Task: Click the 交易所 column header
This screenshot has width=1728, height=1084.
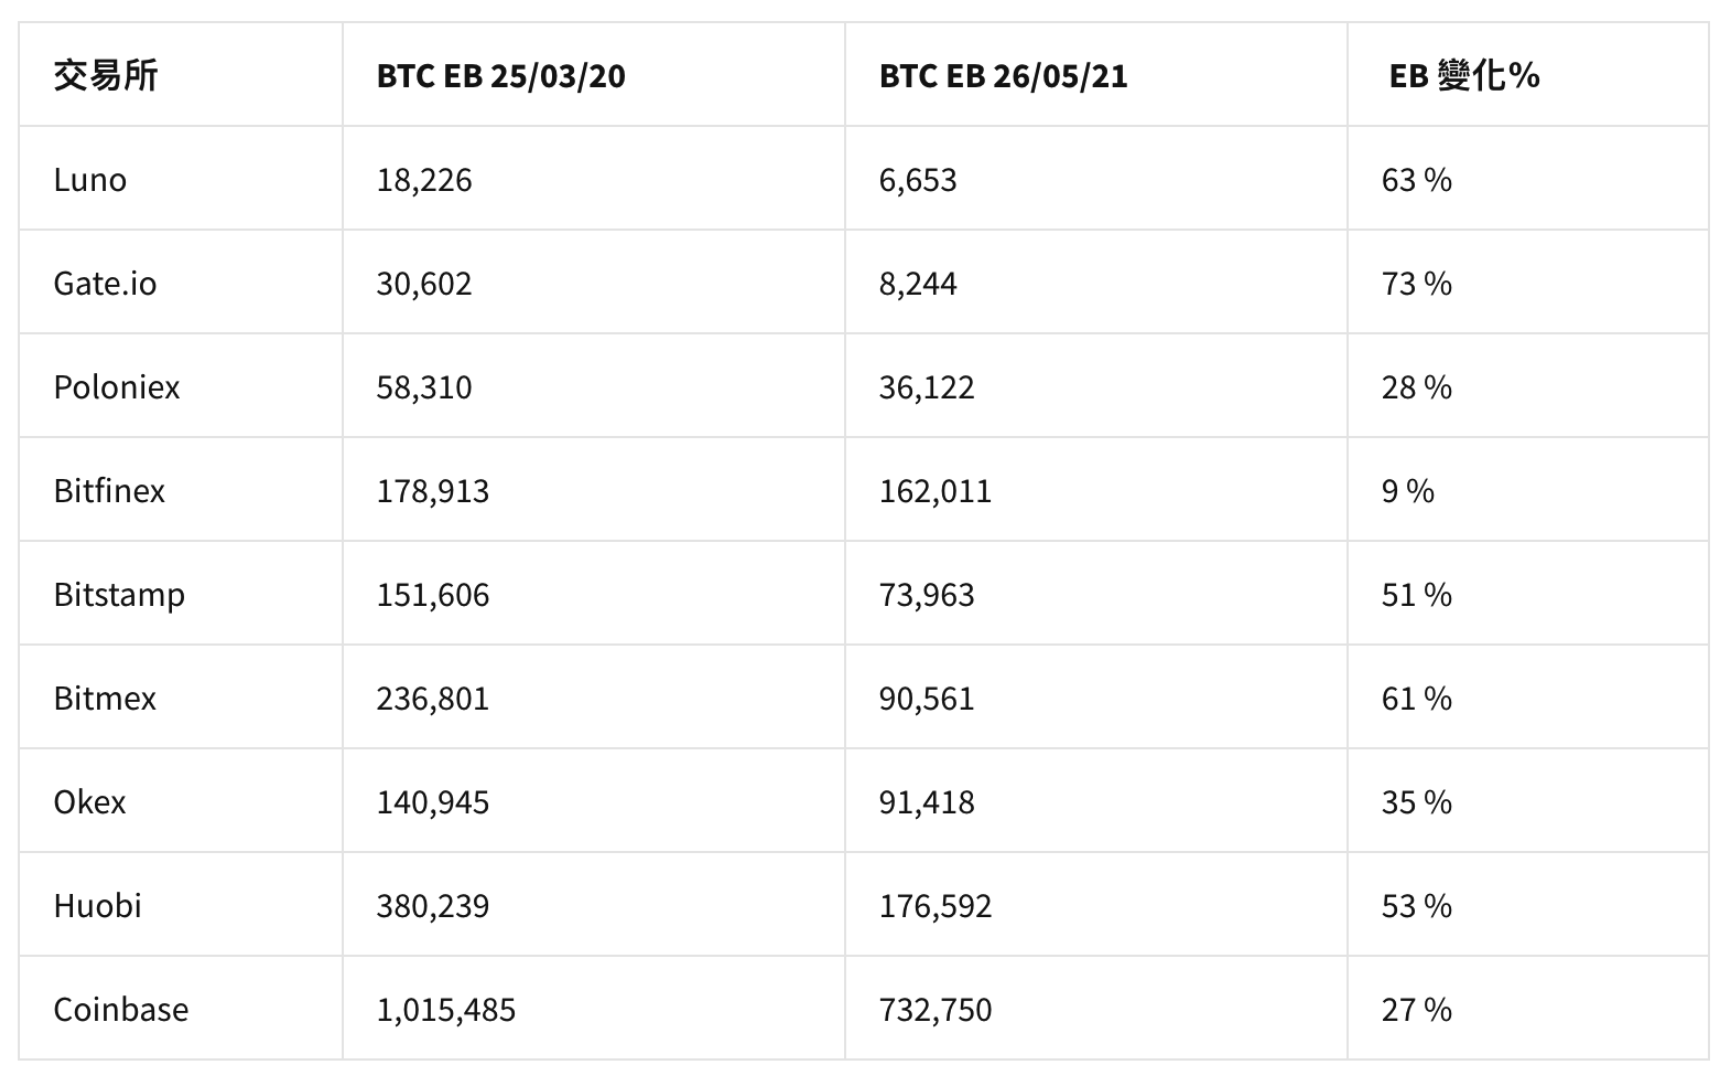Action: (x=105, y=76)
